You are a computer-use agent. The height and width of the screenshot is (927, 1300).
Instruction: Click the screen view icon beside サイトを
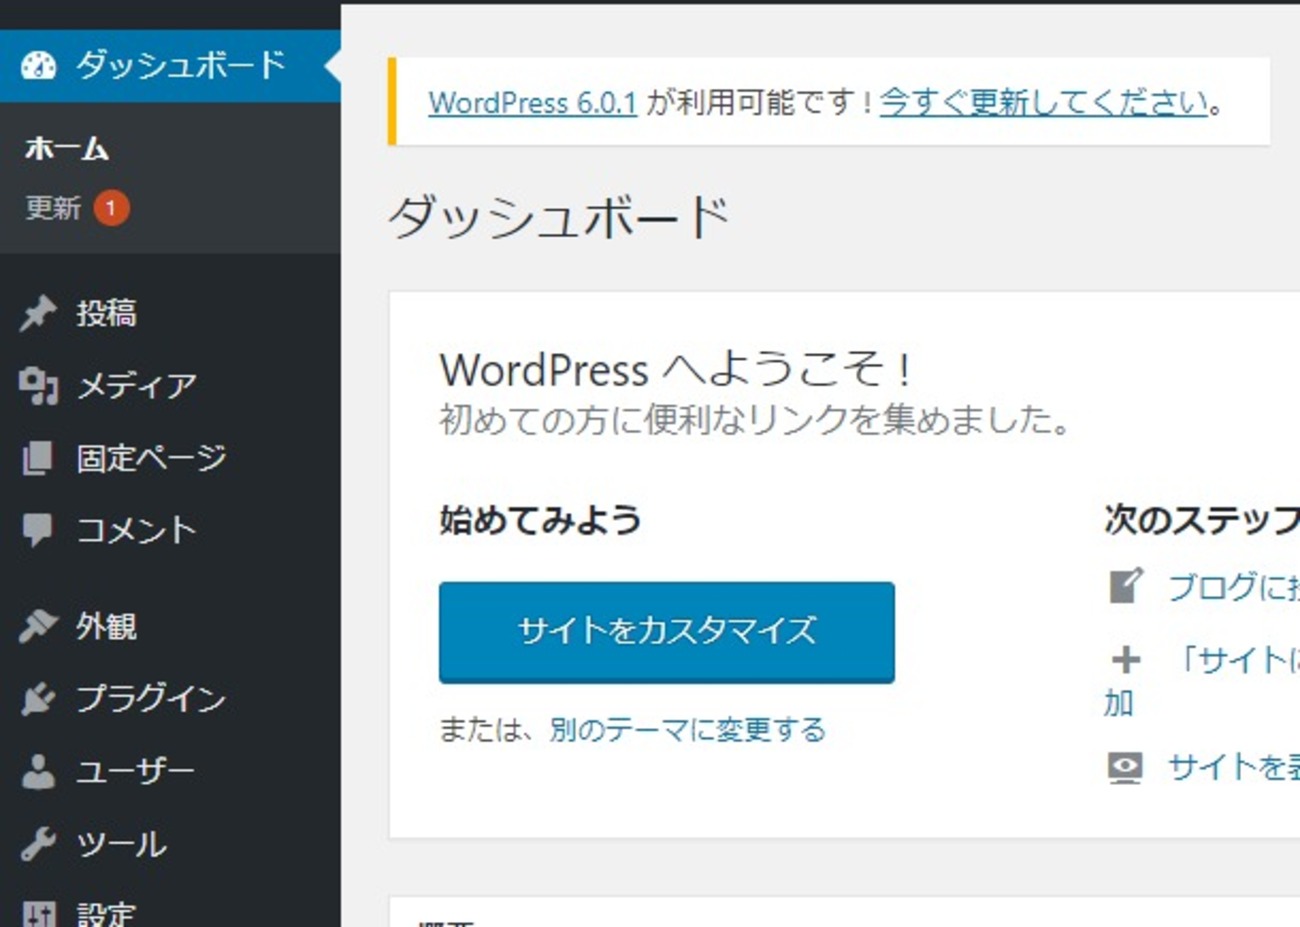point(1125,768)
